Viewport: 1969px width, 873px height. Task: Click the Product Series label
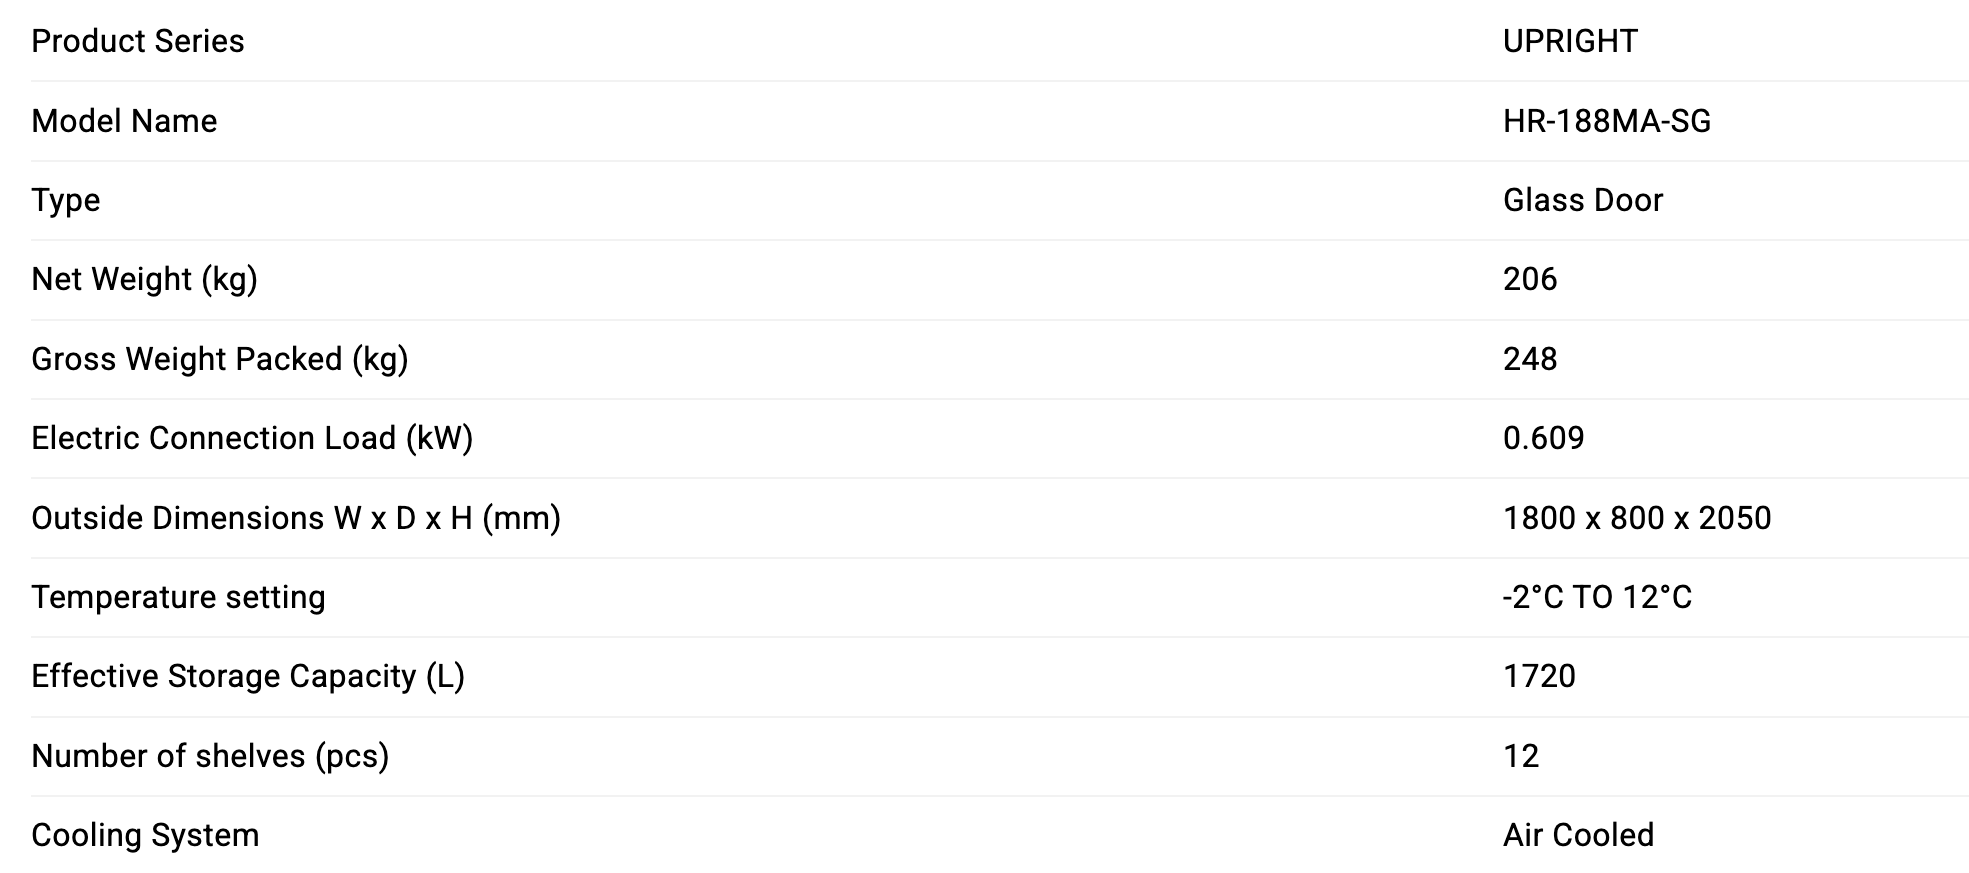pyautogui.click(x=138, y=41)
